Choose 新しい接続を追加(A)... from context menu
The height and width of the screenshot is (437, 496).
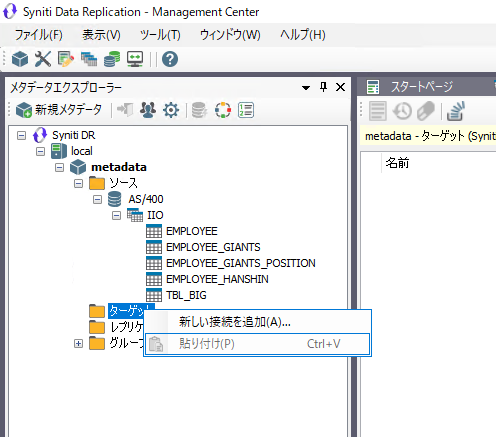pos(258,322)
